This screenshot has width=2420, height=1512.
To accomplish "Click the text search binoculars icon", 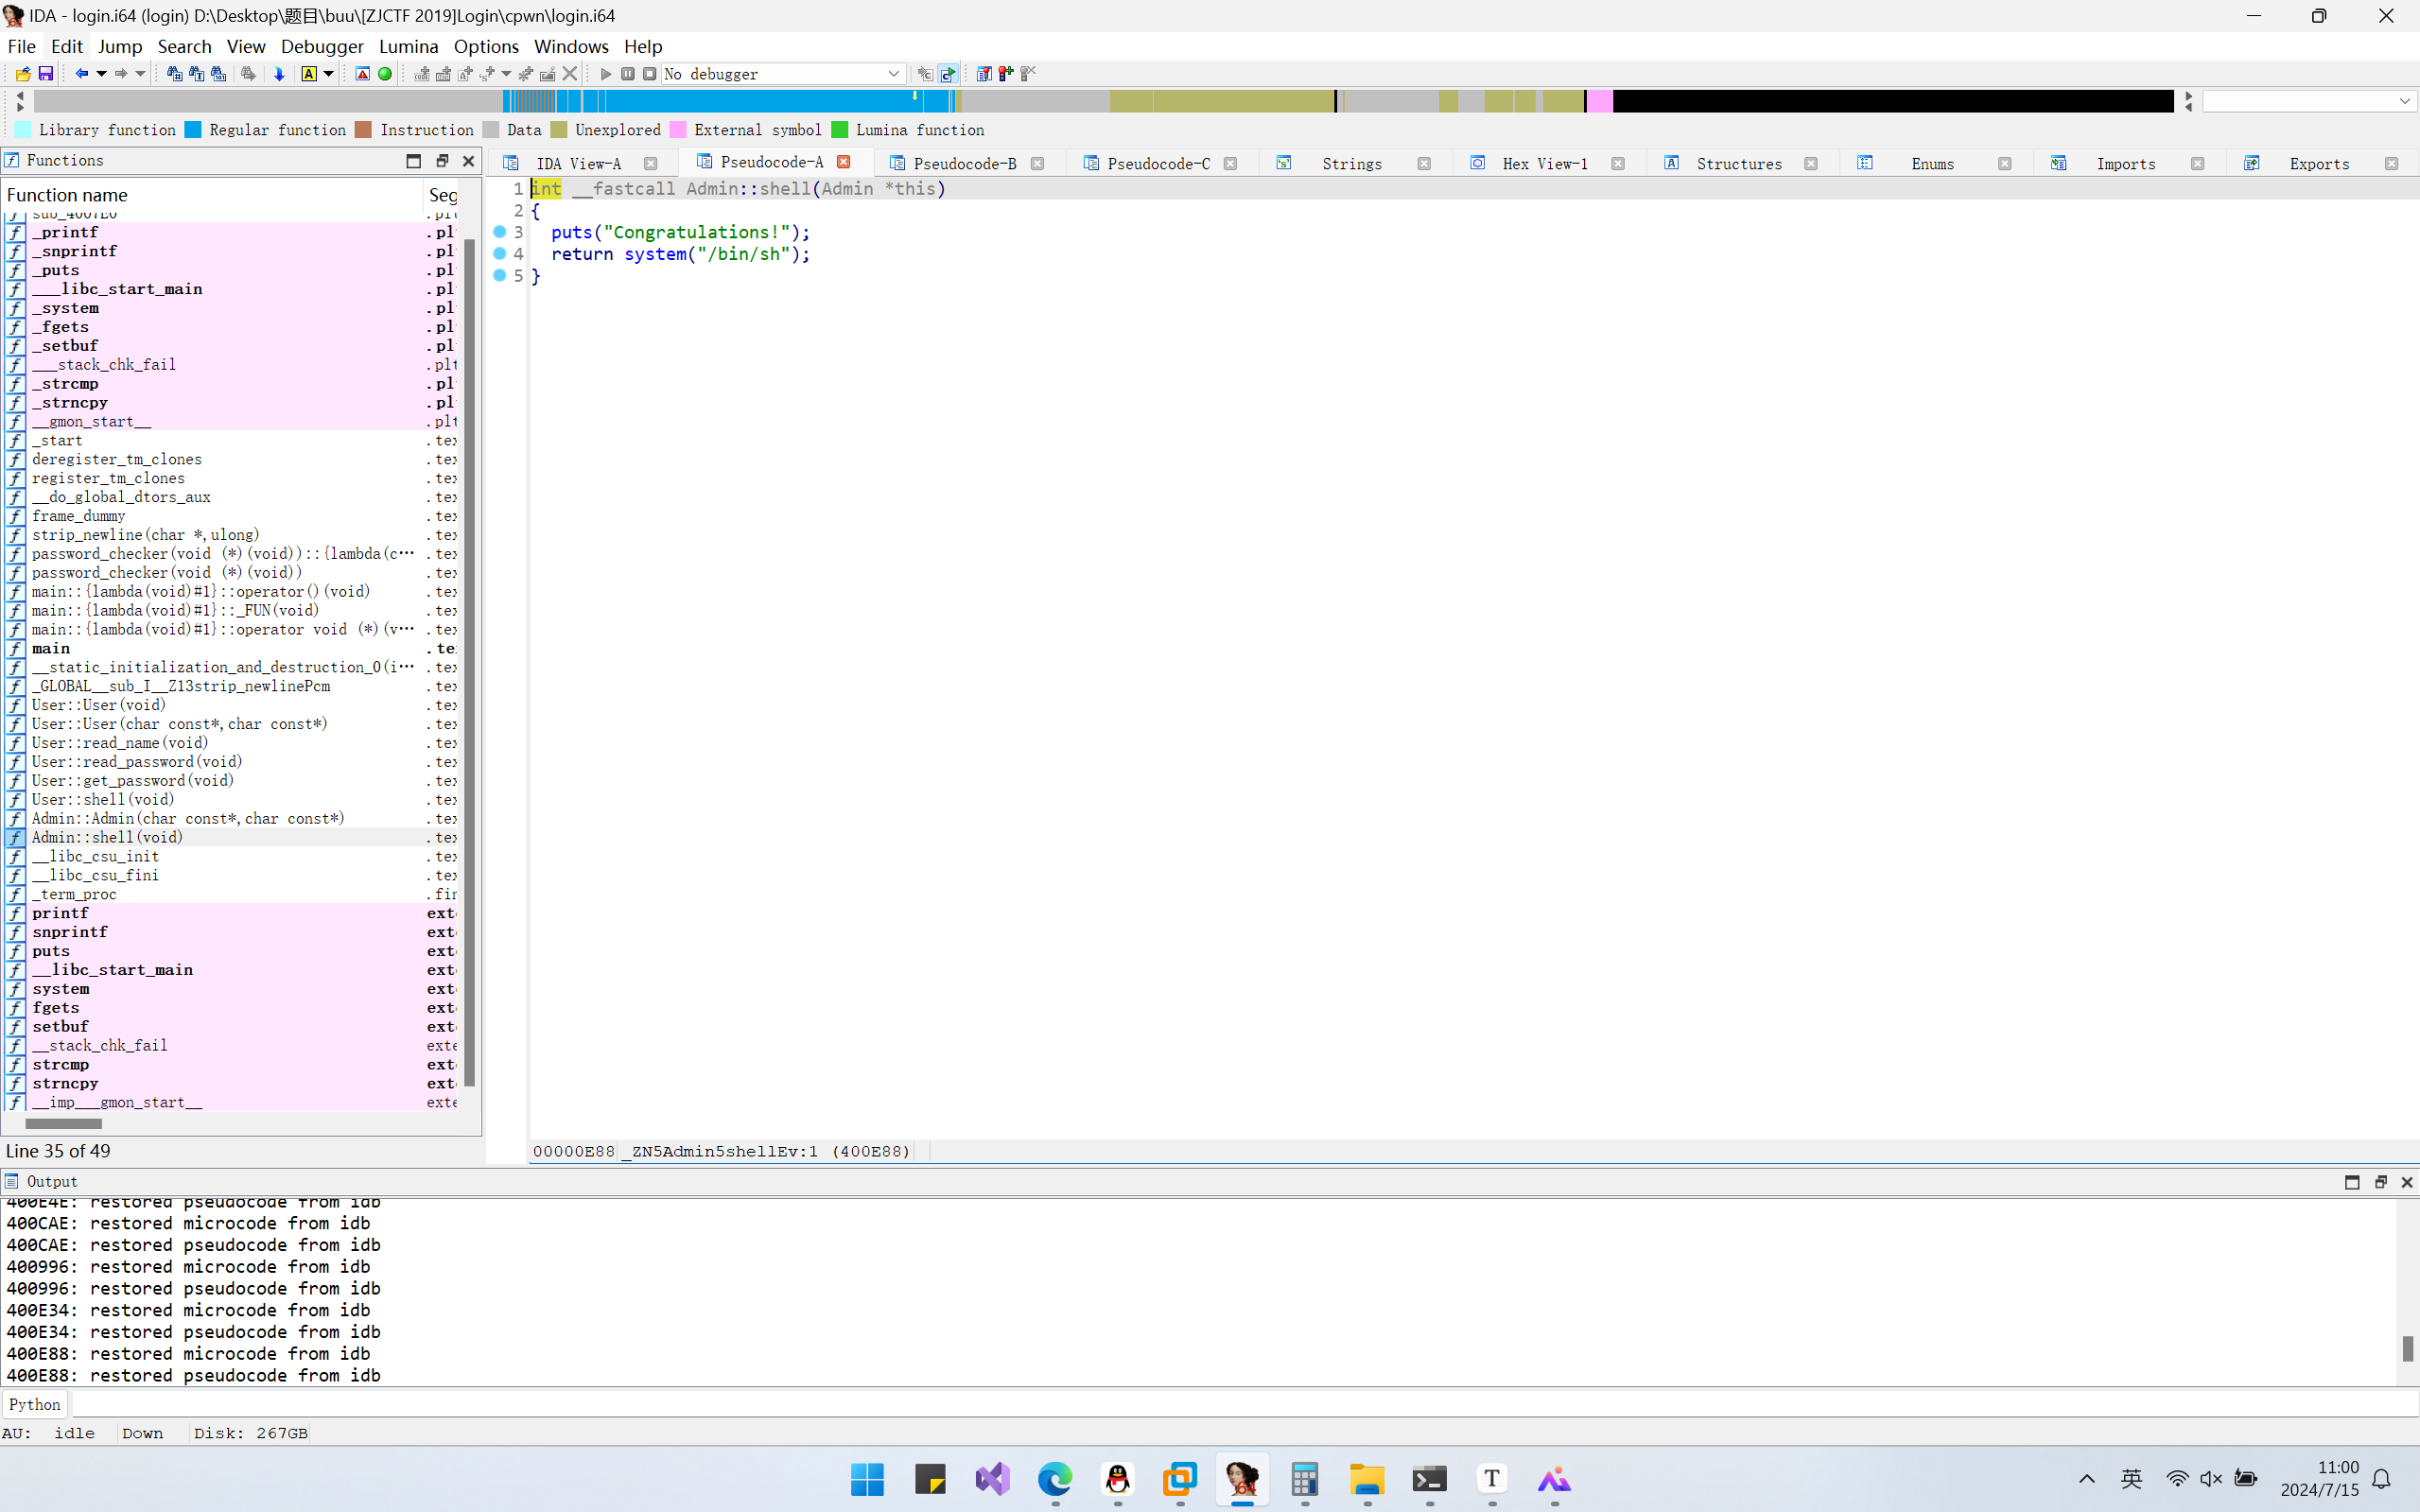I will point(197,74).
